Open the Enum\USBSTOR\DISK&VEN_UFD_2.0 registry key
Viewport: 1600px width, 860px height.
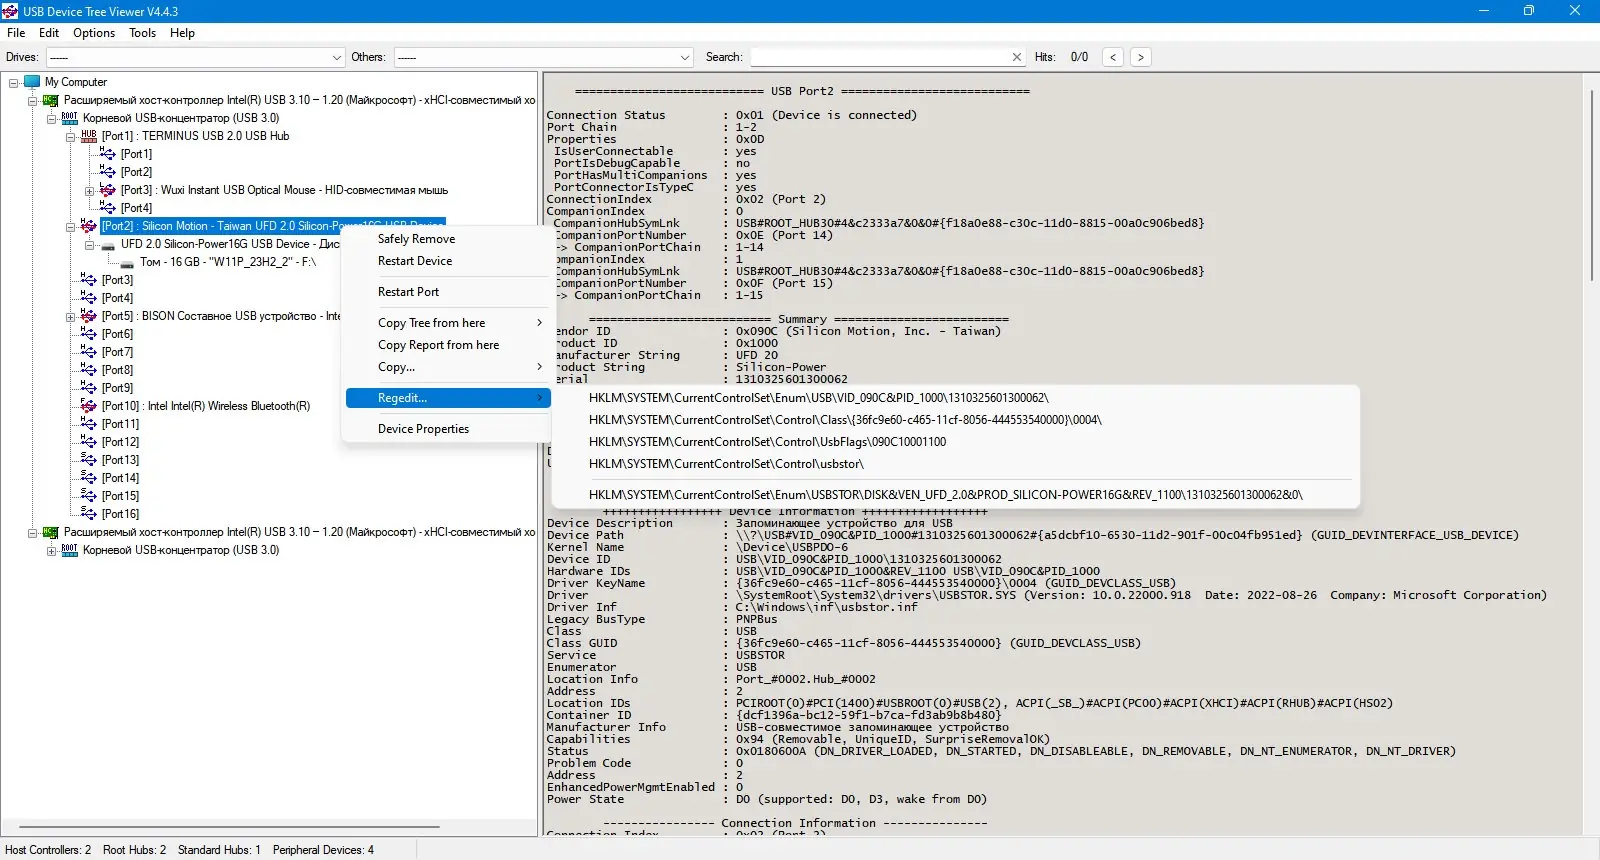click(x=955, y=495)
